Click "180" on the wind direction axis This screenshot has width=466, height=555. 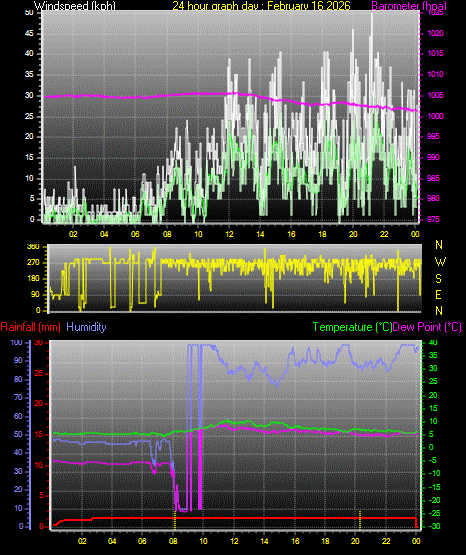(33, 279)
